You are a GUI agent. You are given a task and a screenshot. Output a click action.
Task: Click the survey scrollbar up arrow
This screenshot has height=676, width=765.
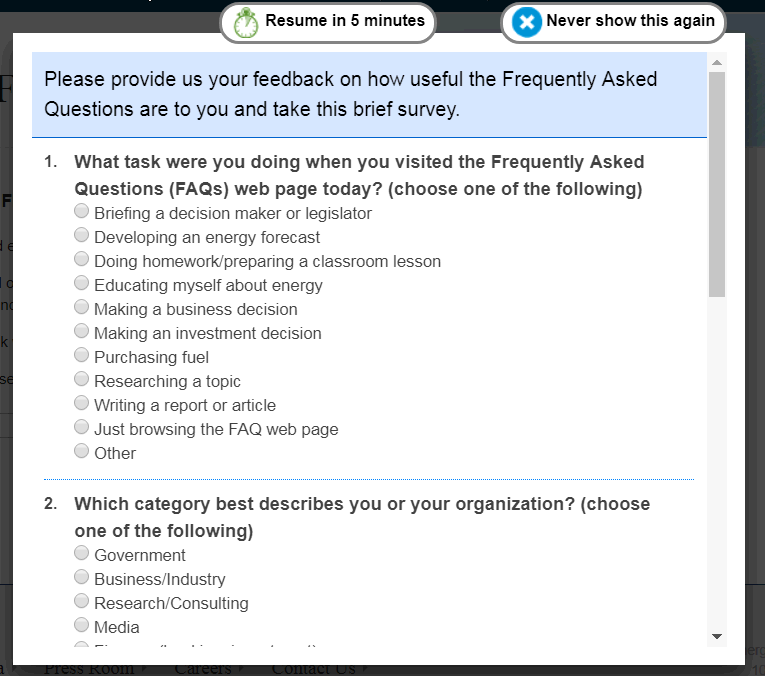pos(716,62)
